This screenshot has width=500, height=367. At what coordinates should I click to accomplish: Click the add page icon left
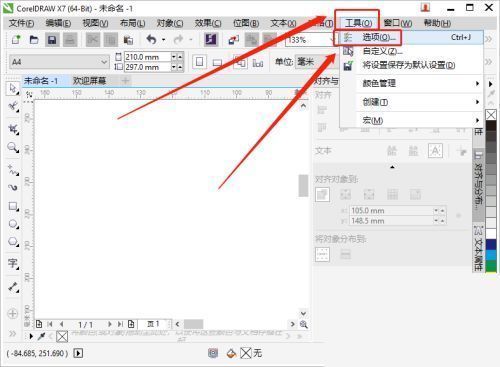39,324
